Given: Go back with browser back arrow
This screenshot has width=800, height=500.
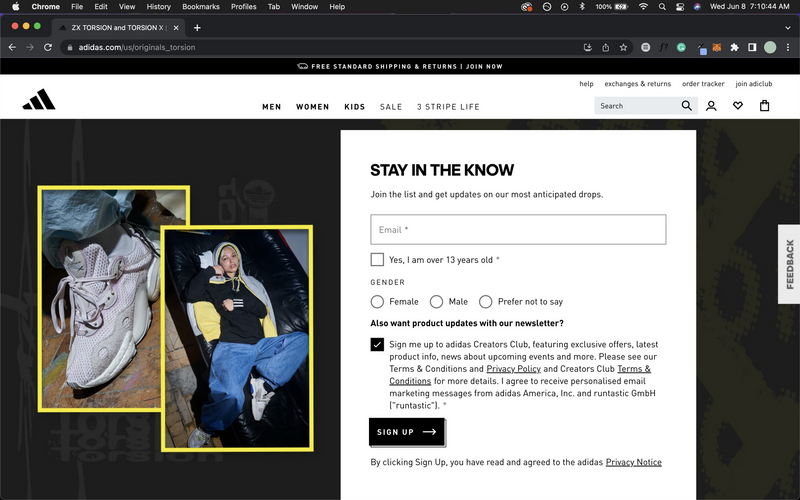Looking at the screenshot, I should tap(12, 47).
